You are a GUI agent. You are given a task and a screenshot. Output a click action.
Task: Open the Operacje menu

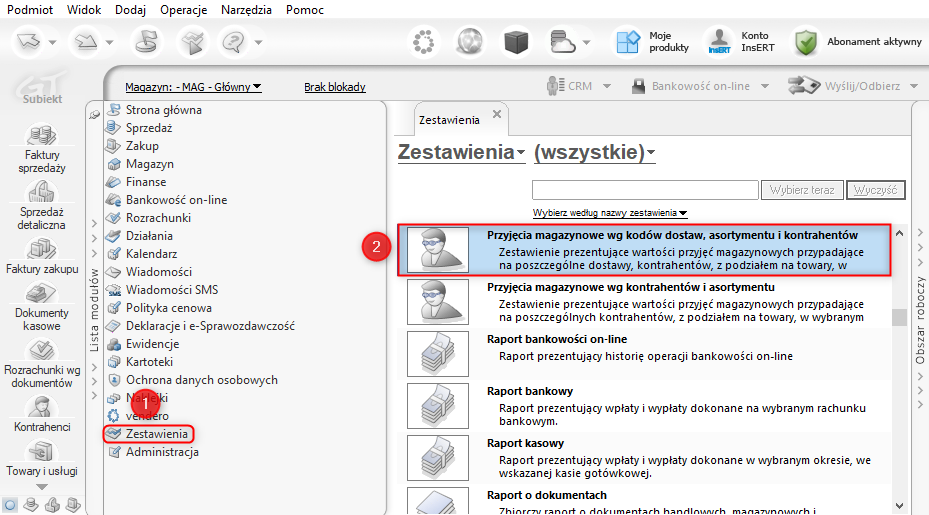click(x=184, y=9)
